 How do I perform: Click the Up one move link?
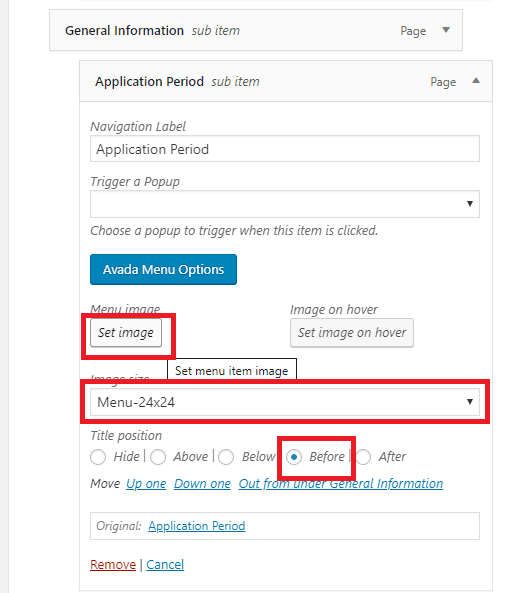146,484
